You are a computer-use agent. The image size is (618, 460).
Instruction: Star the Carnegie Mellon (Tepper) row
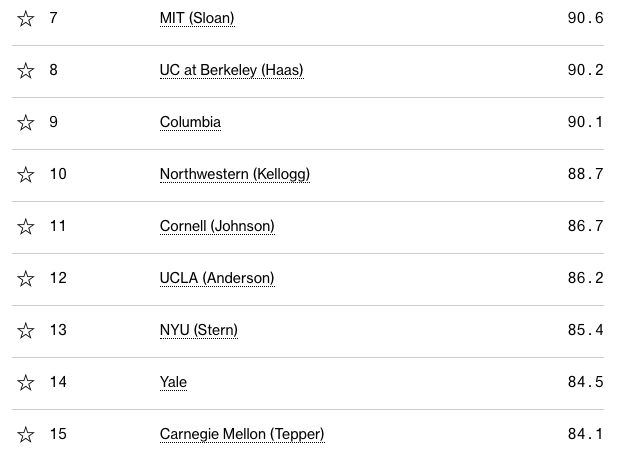26,435
